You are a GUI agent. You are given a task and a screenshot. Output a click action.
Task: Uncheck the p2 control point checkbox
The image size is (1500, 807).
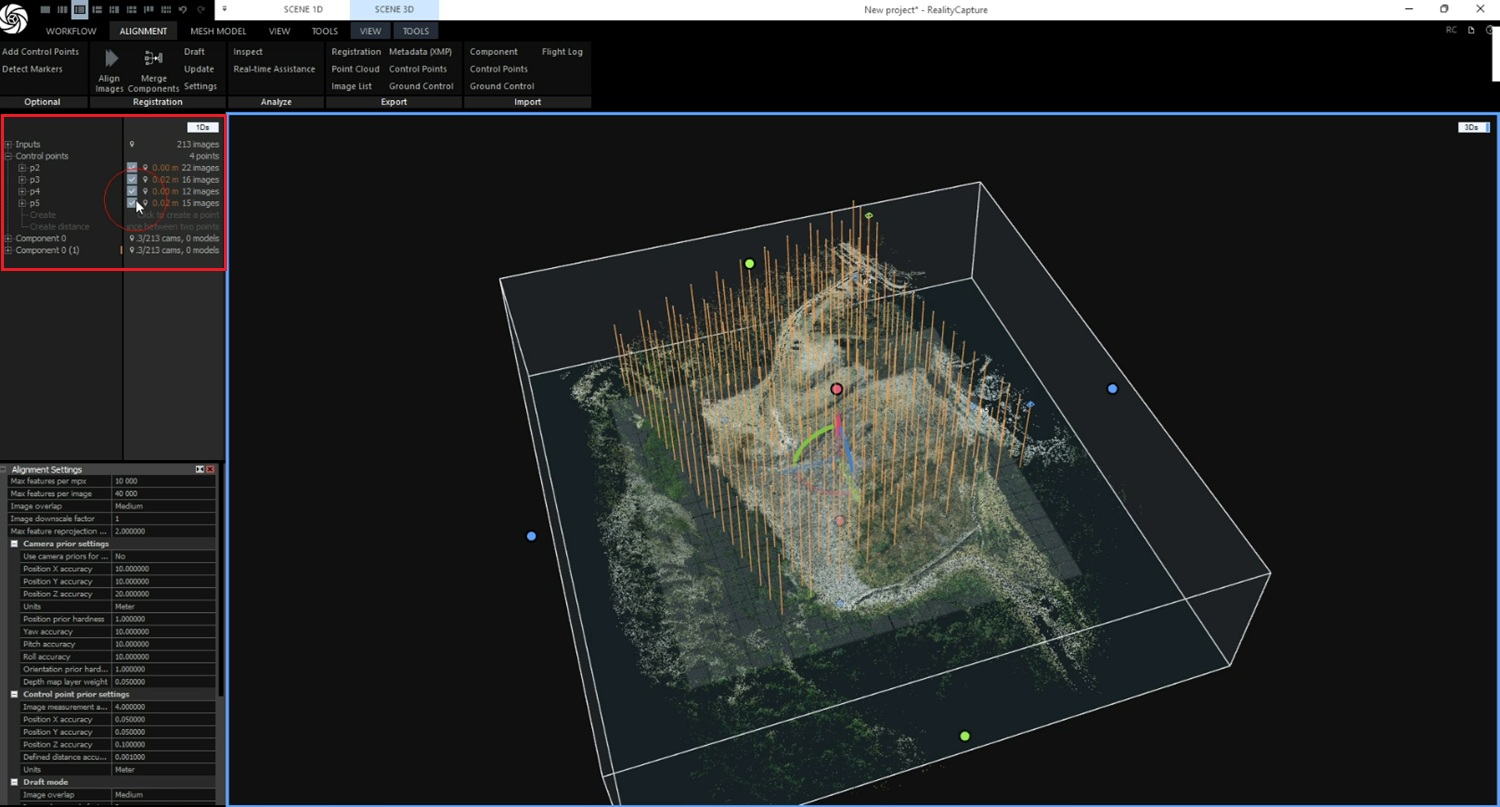pos(132,168)
